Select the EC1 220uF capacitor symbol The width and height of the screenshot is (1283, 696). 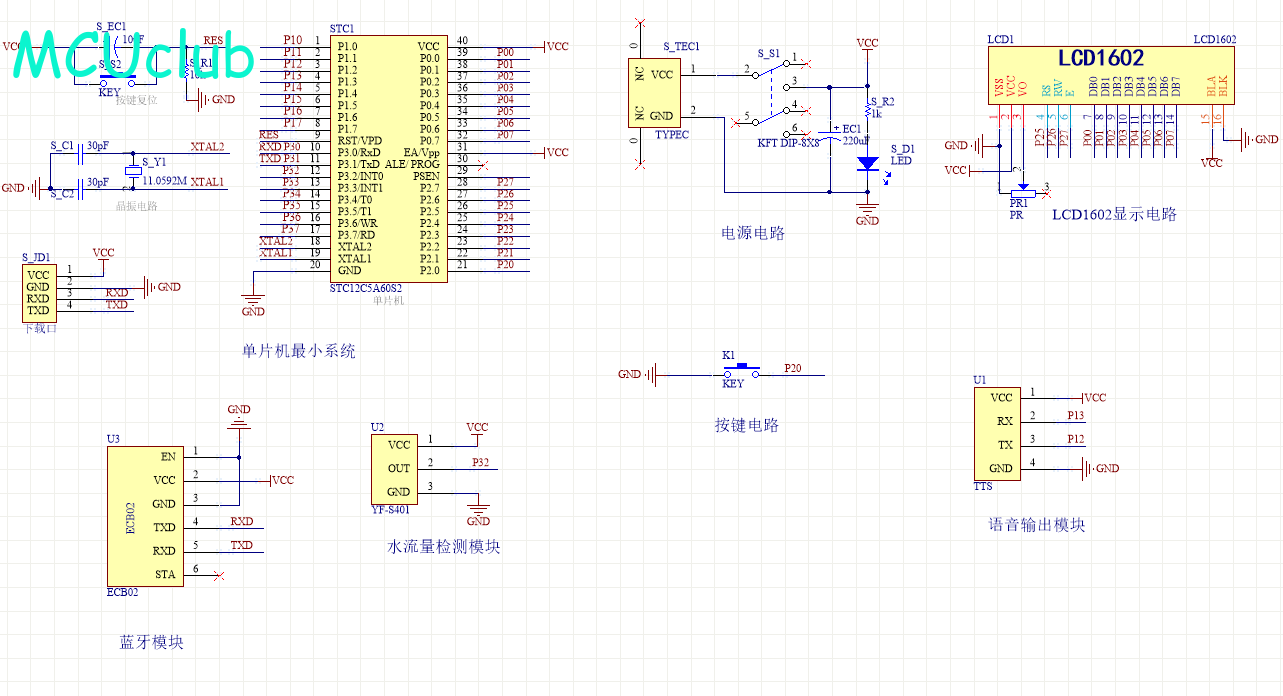(829, 136)
